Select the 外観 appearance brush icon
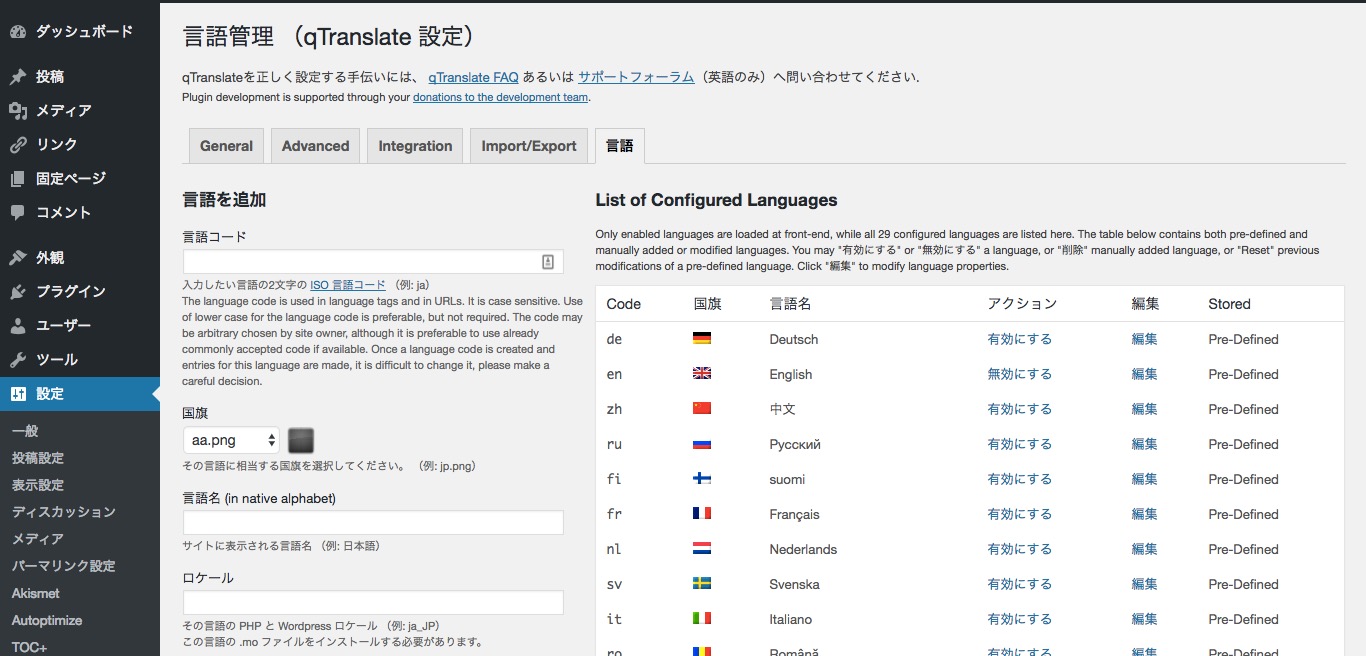Image resolution: width=1366 pixels, height=656 pixels. (x=18, y=257)
